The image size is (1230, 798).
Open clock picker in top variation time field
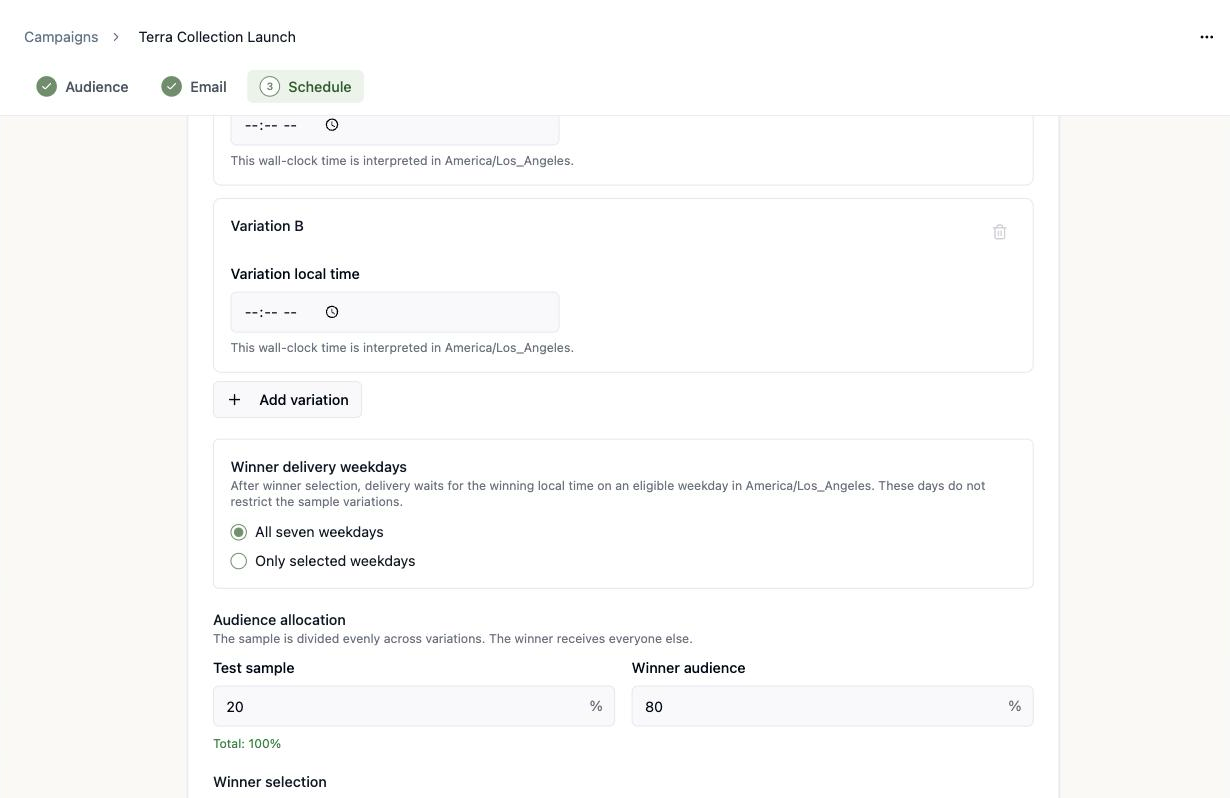point(332,125)
